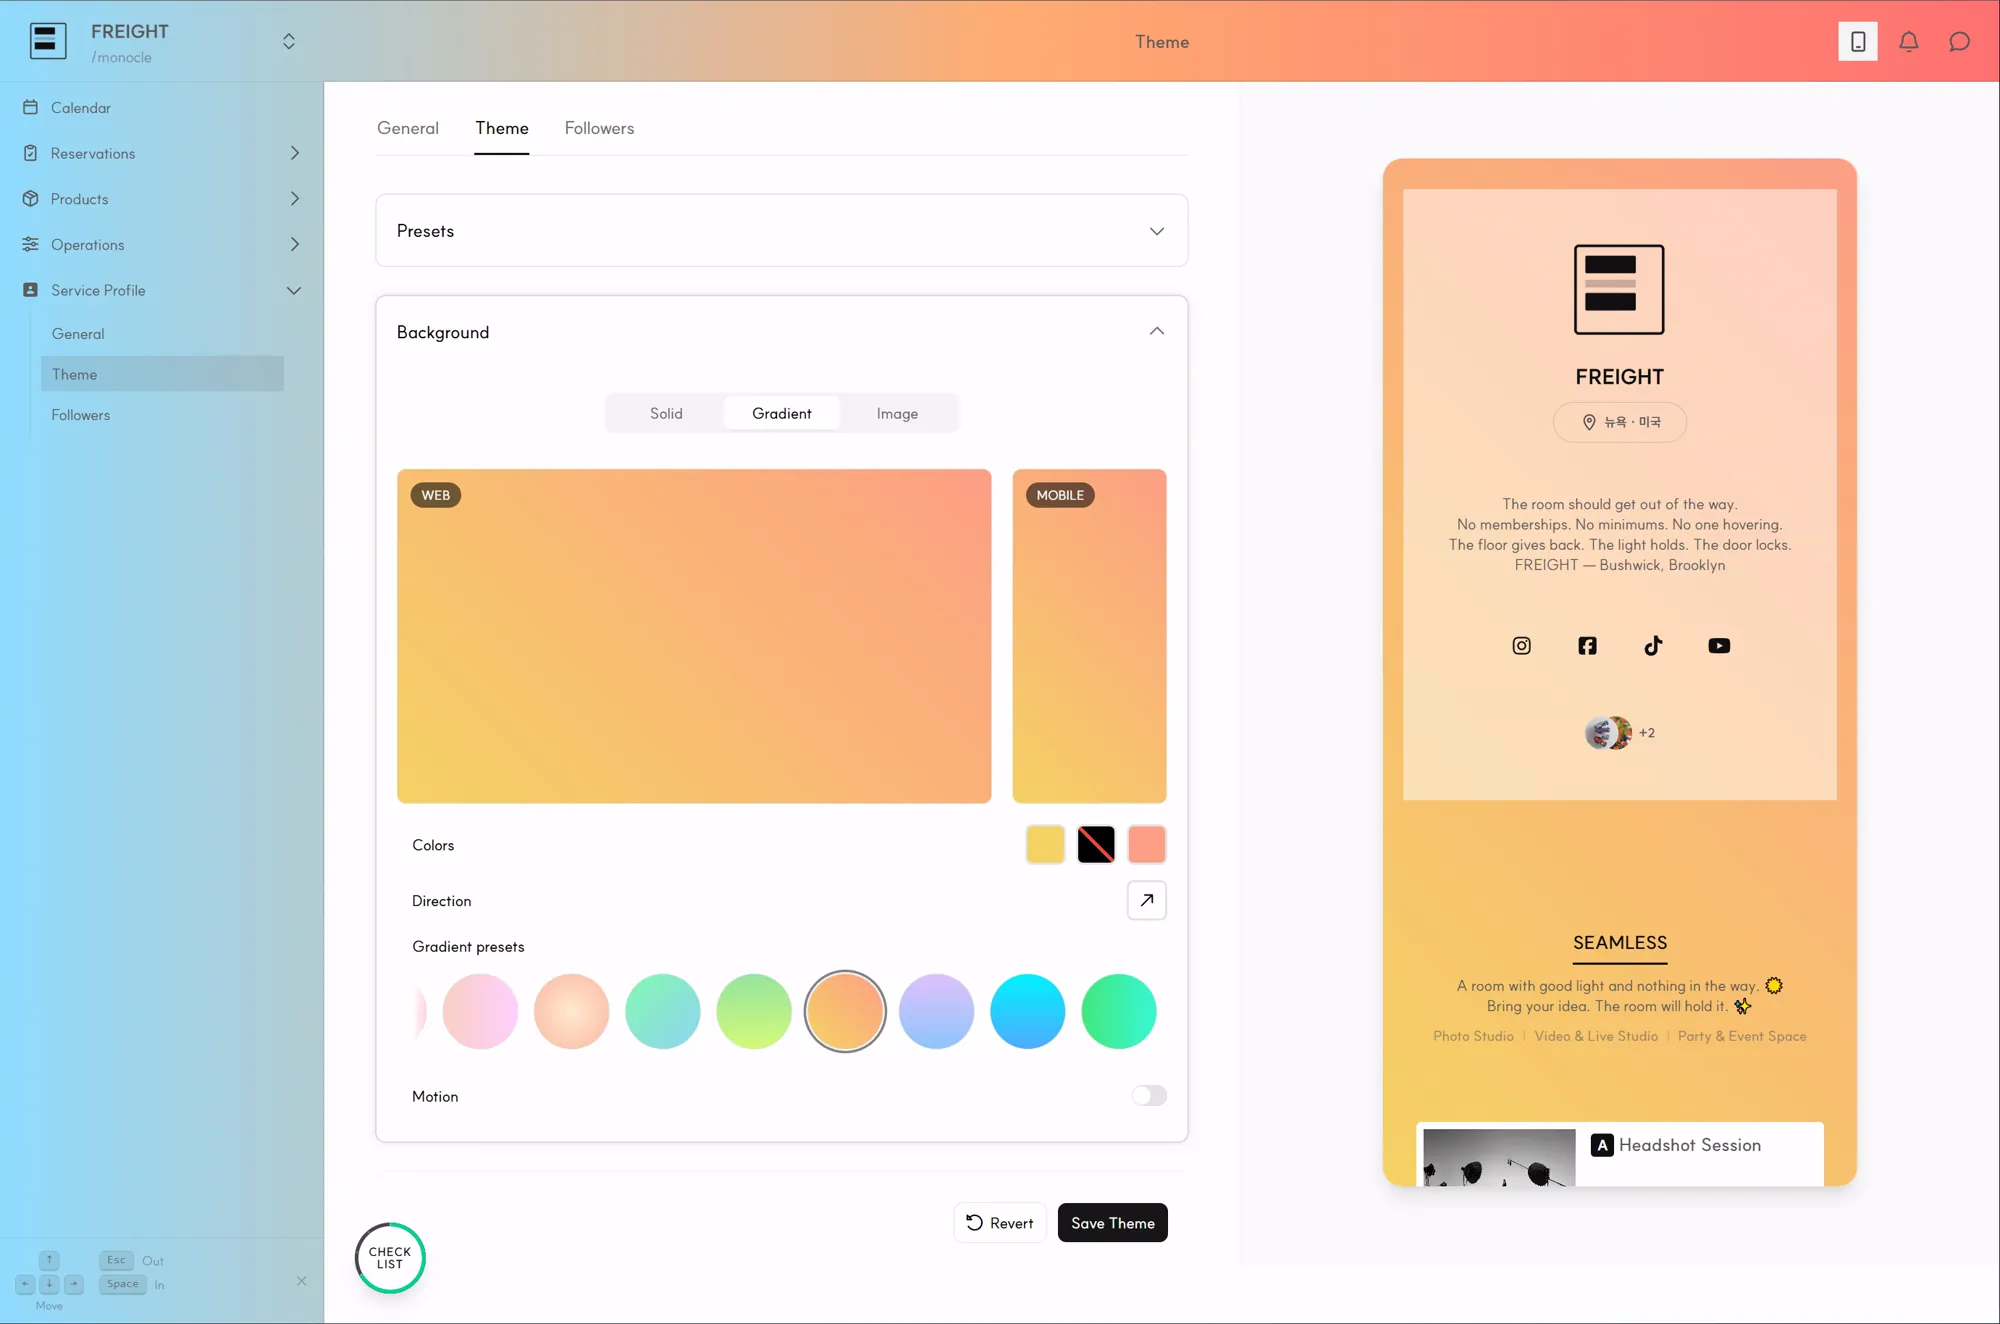The image size is (2000, 1324).
Task: Click Facebook icon in preview
Action: point(1587,646)
